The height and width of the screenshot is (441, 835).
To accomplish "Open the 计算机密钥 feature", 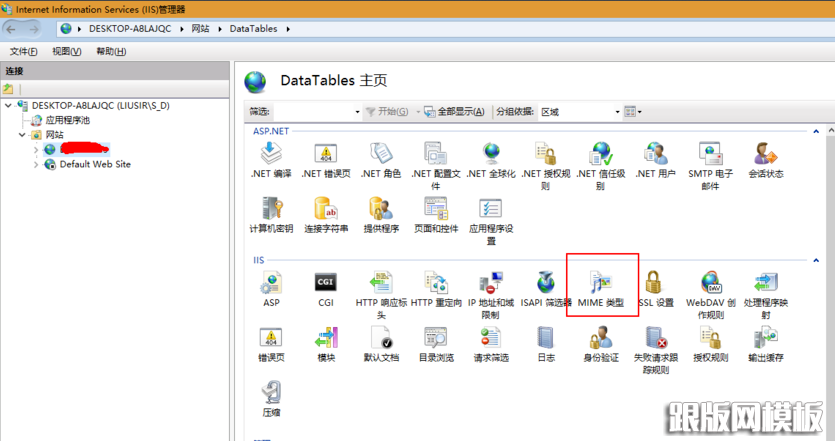I will [271, 215].
